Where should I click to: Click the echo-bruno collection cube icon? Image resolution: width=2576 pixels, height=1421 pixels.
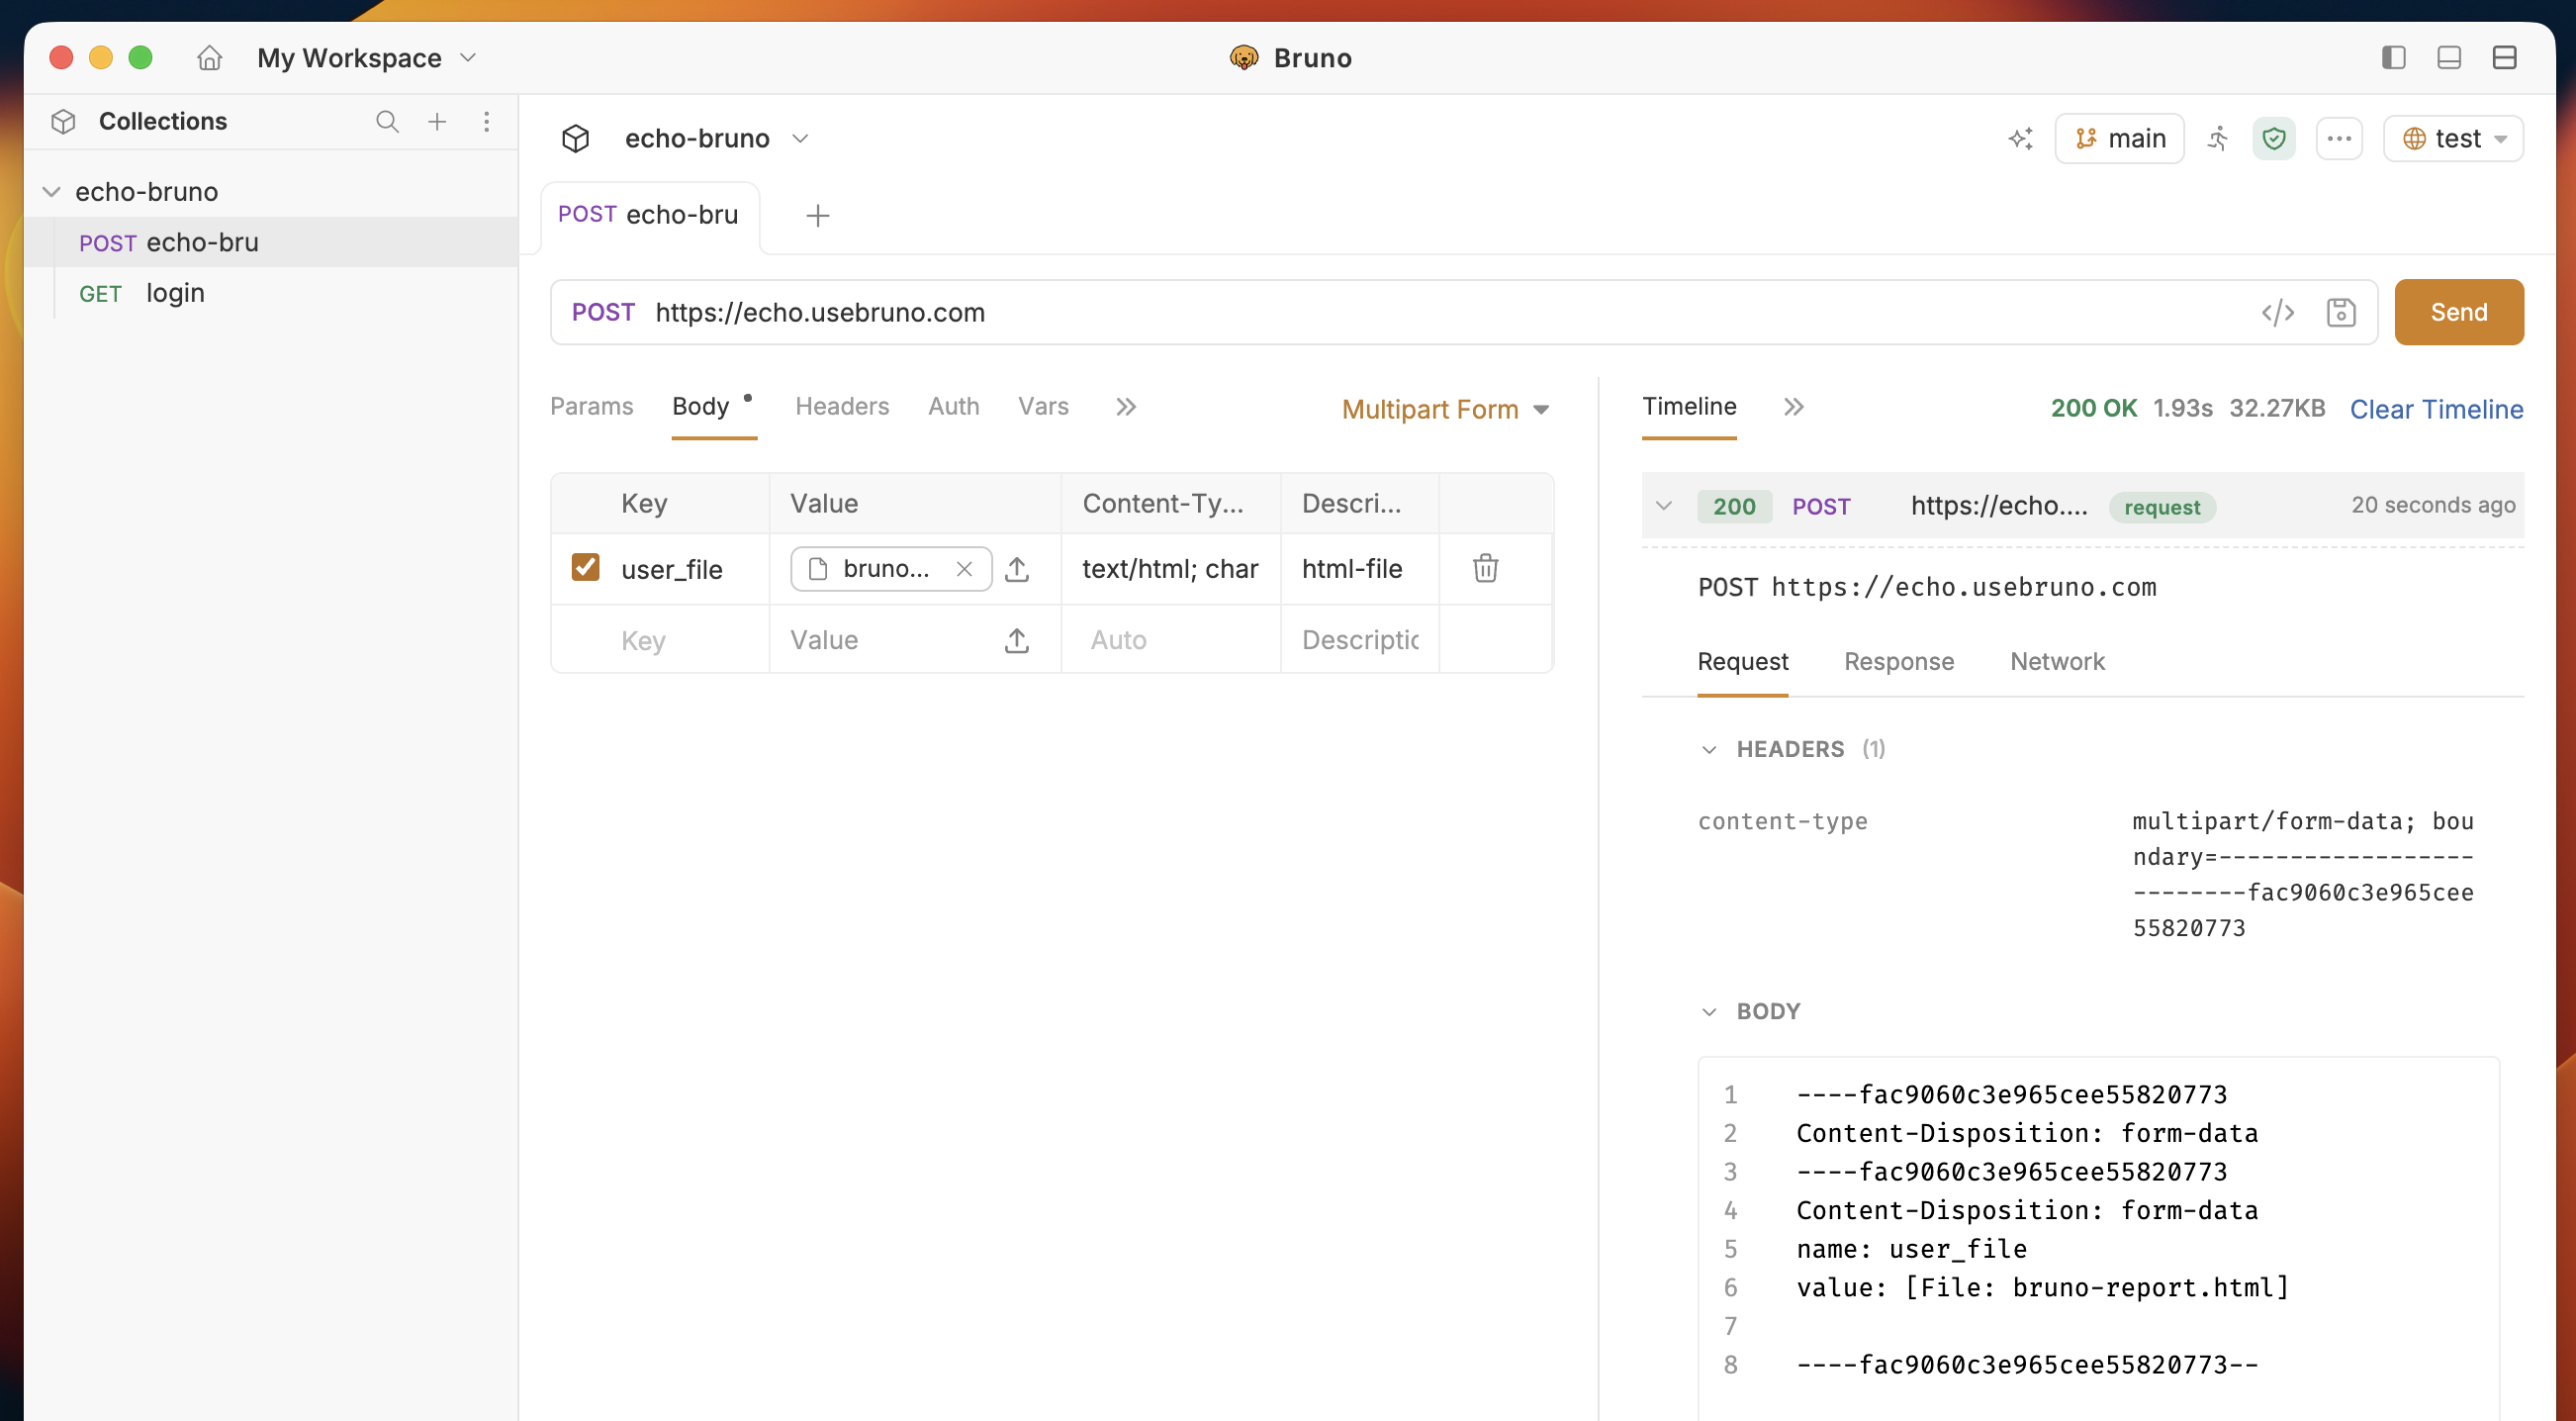pyautogui.click(x=576, y=139)
